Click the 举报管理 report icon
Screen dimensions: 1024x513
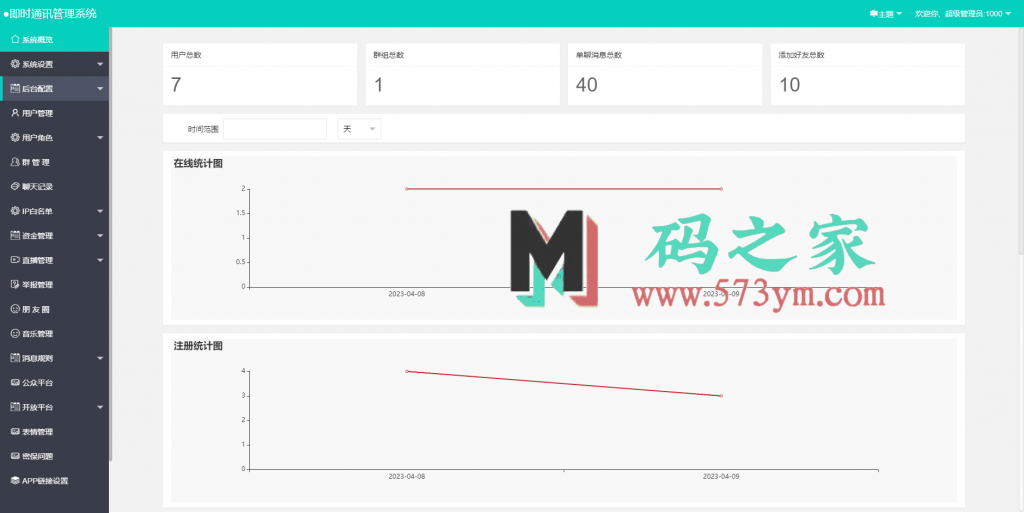click(15, 285)
